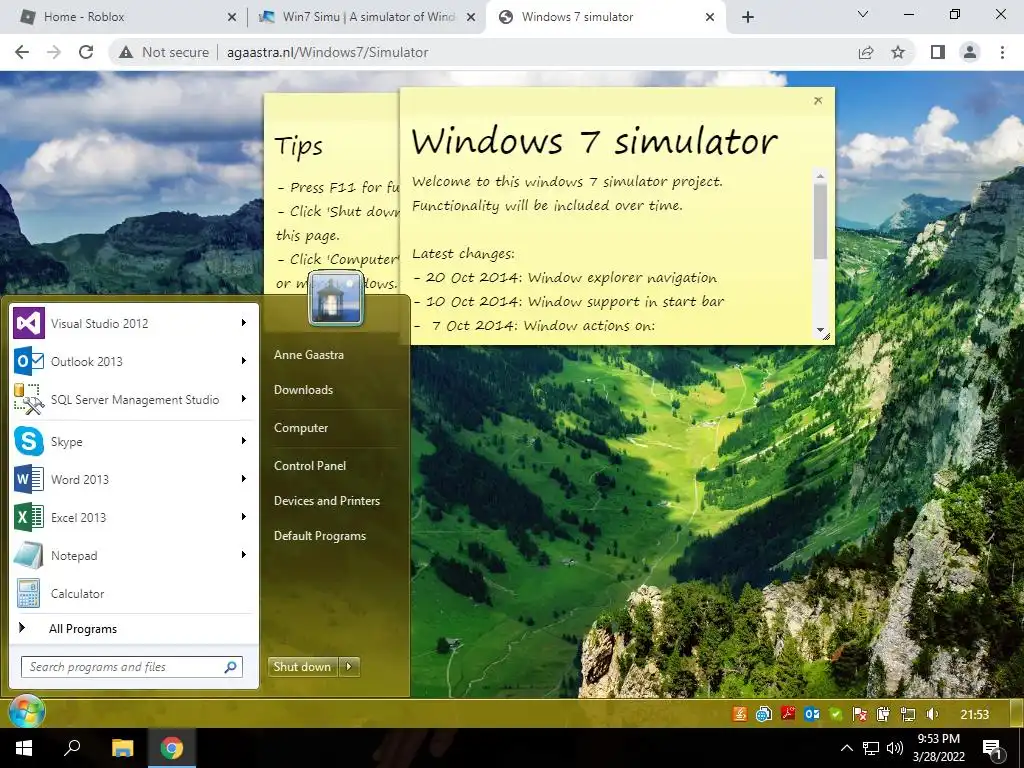Screen dimensions: 1024x768
Task: Focus the Search programs and files box
Action: click(x=131, y=667)
